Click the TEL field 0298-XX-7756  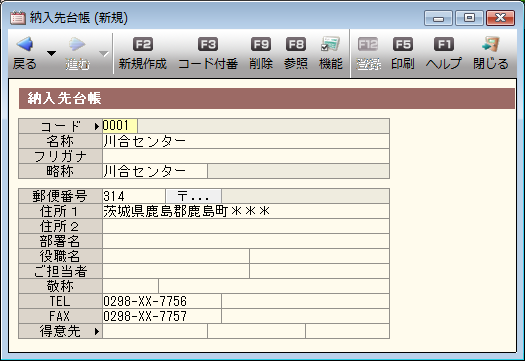point(162,301)
